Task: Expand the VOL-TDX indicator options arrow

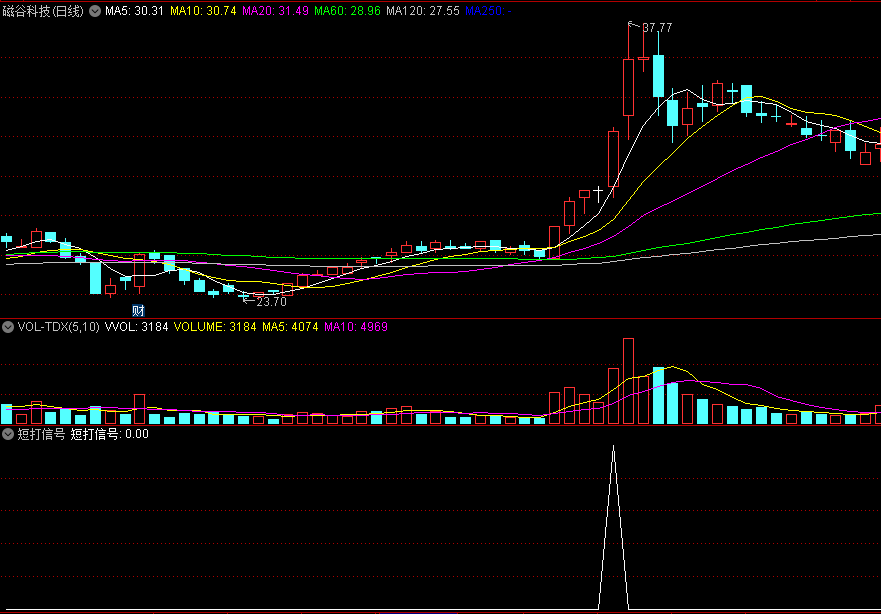Action: point(8,327)
